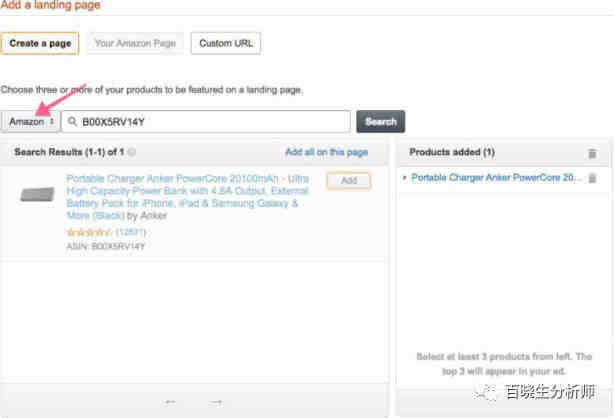The image size is (614, 418).
Task: Click the bullet marker beside added Portable Charger
Action: pos(404,178)
